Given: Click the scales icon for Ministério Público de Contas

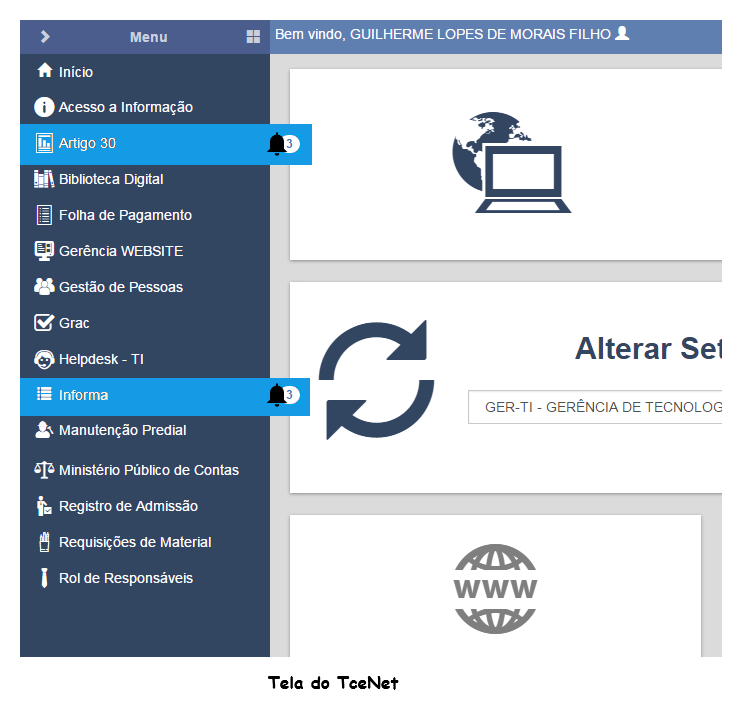Looking at the screenshot, I should pyautogui.click(x=44, y=469).
